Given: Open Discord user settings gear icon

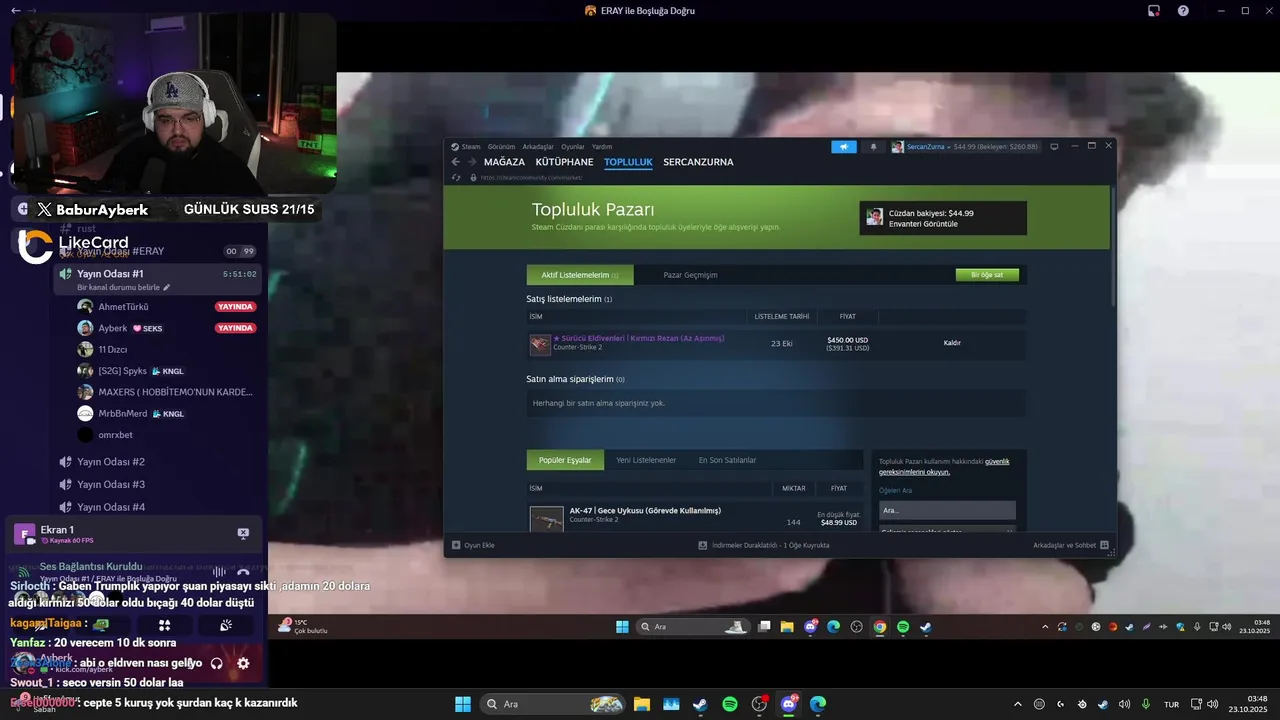Looking at the screenshot, I should tap(243, 663).
